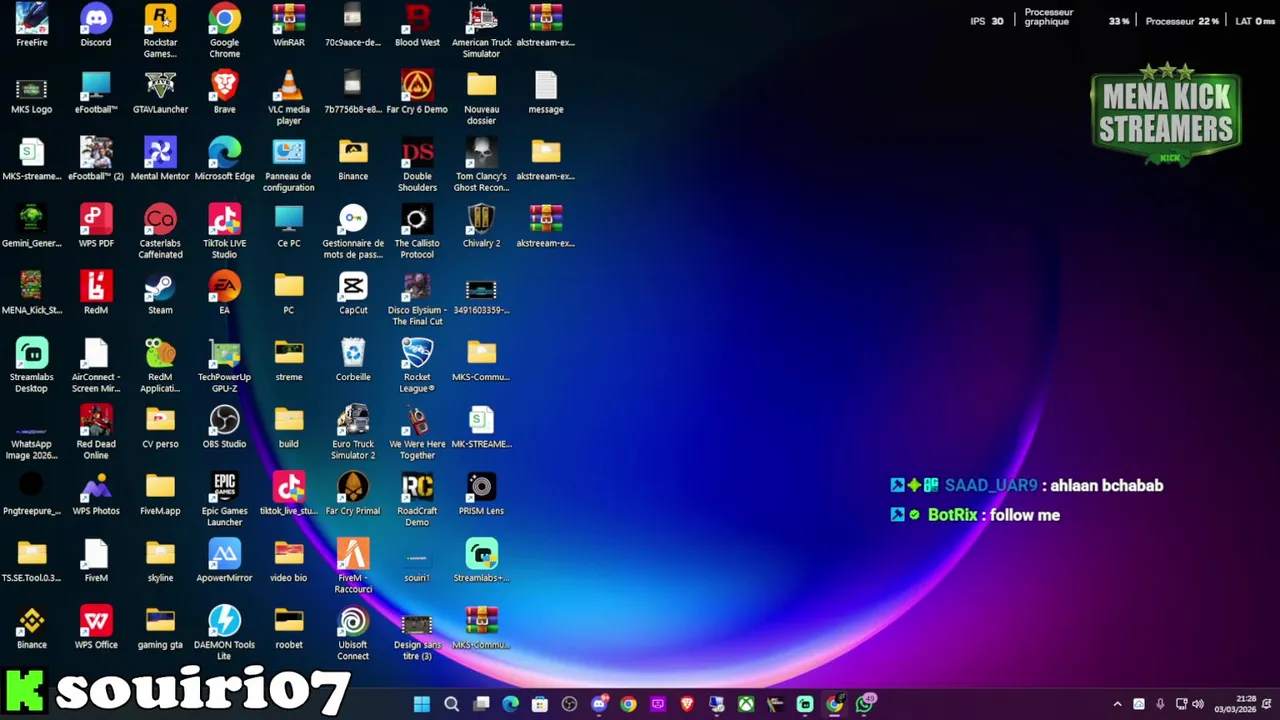Viewport: 1280px width, 720px height.
Task: Open OBS Studio desktop shortcut
Action: pos(224,427)
